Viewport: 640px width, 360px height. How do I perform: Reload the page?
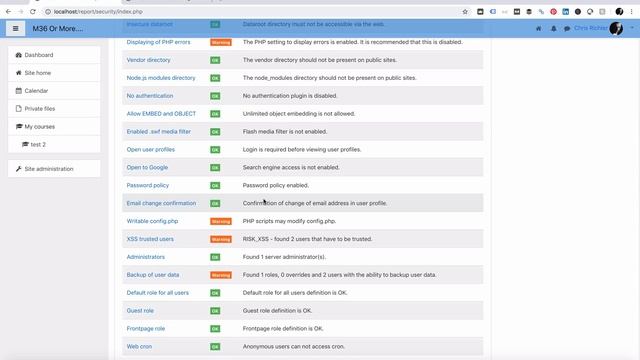pyautogui.click(x=33, y=12)
